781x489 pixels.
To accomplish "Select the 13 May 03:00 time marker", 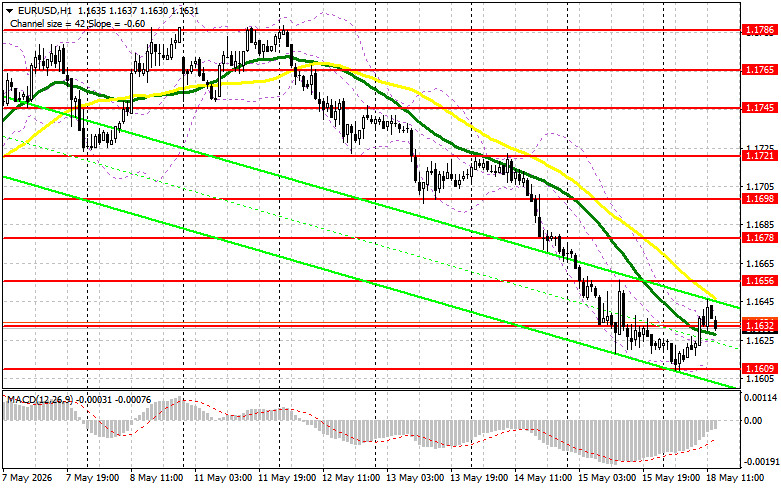I will [x=415, y=478].
